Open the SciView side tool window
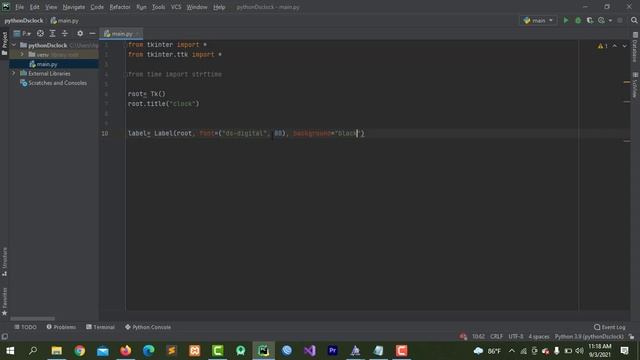This screenshot has width=640, height=360. coord(635,85)
